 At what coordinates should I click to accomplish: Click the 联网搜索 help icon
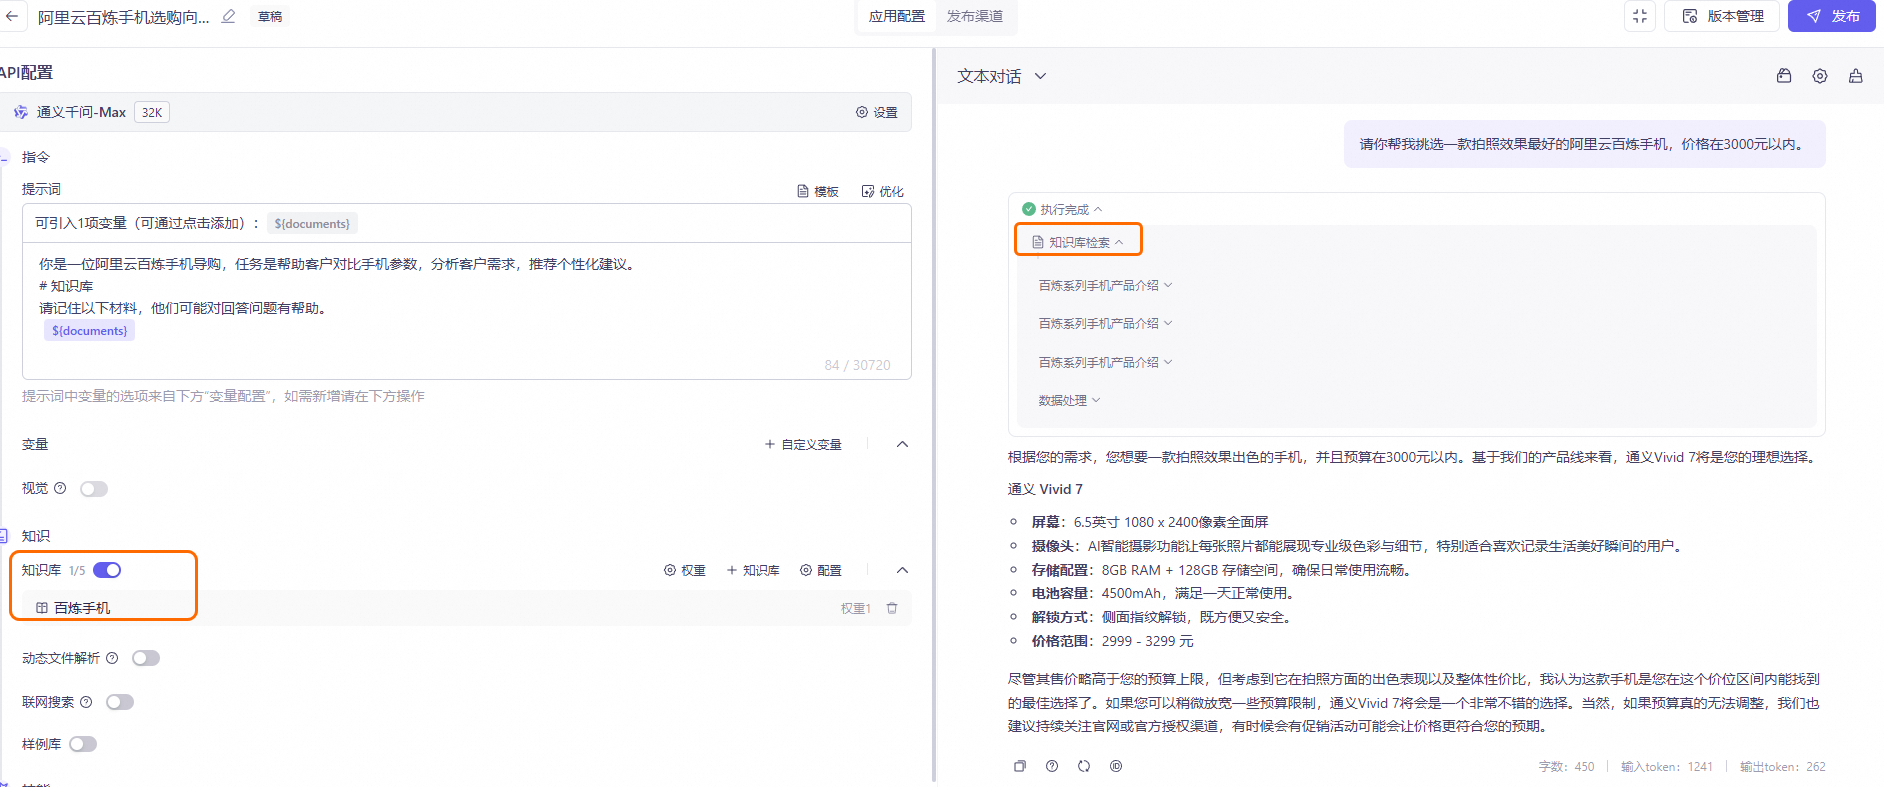(86, 702)
